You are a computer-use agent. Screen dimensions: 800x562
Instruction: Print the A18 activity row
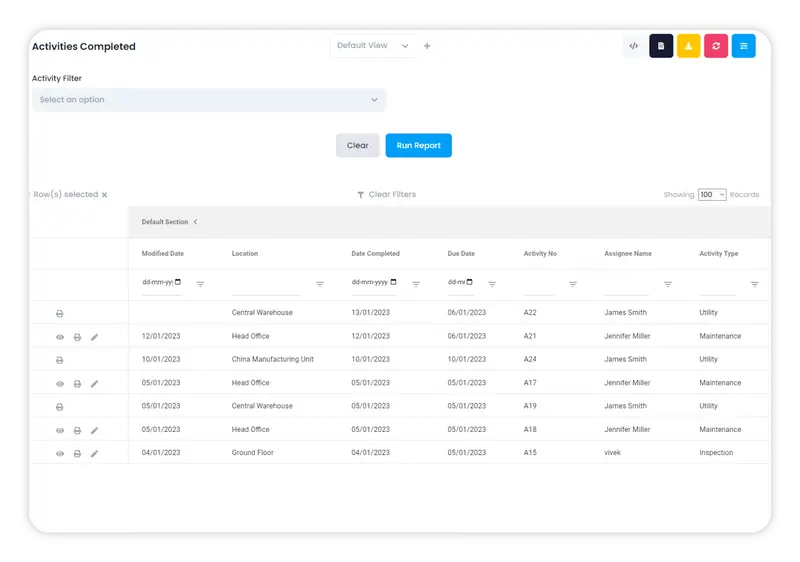click(x=77, y=430)
